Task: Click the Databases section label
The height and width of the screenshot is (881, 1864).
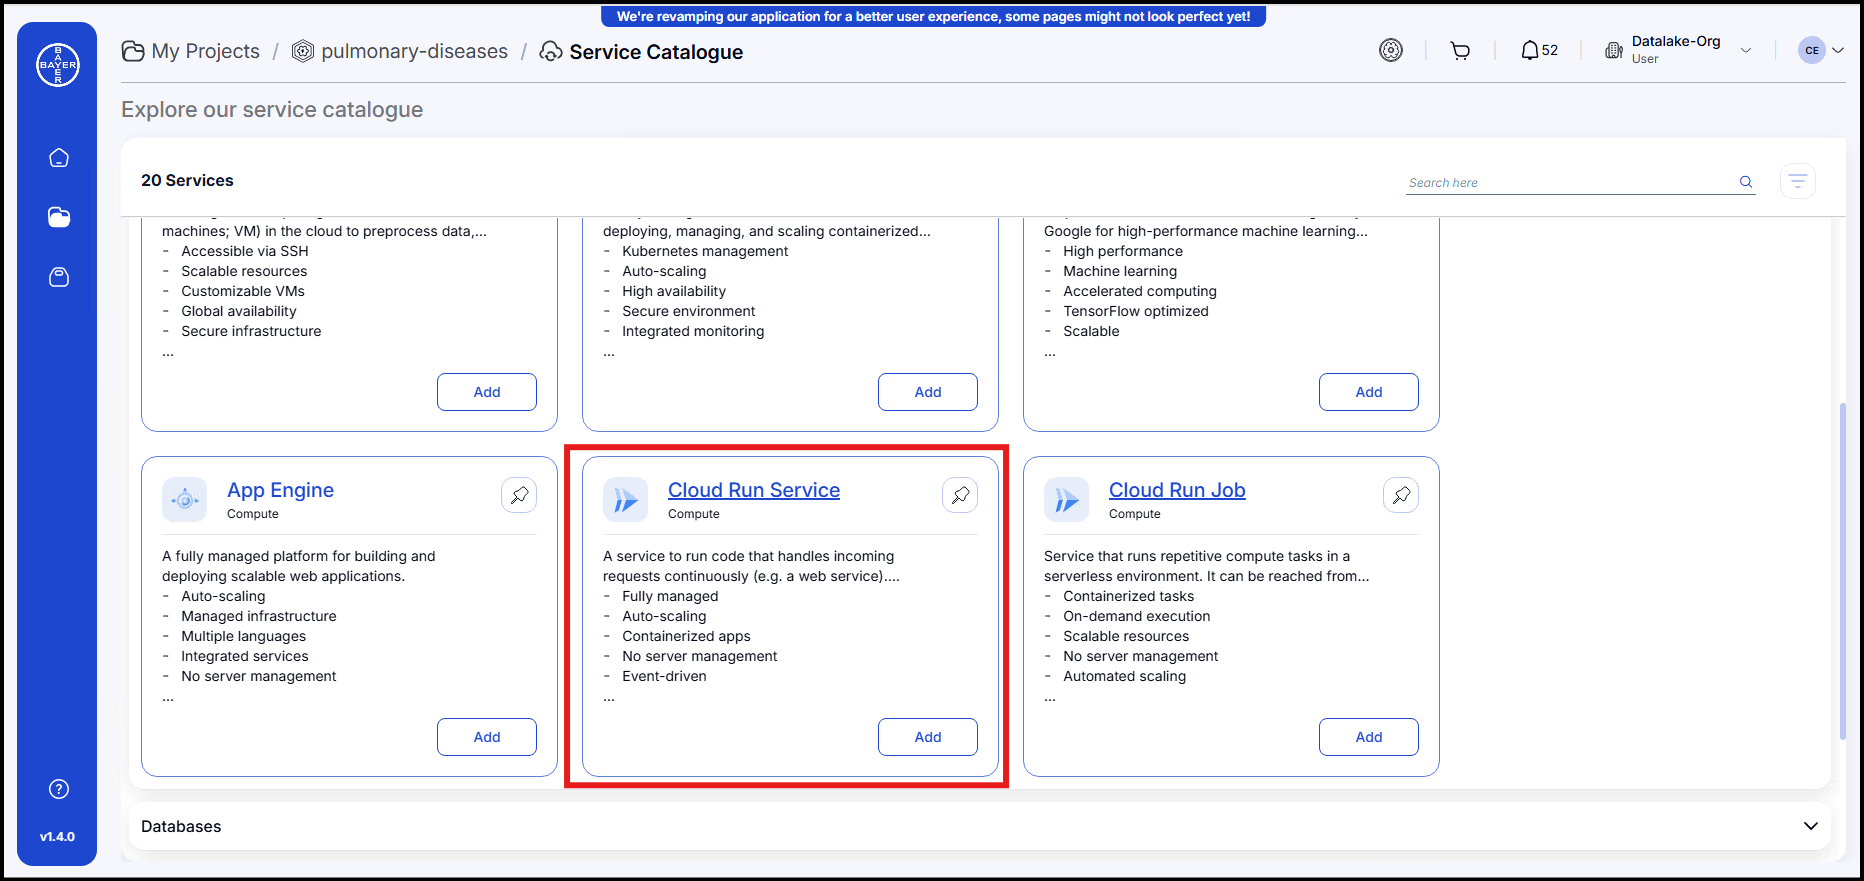Action: click(x=181, y=826)
